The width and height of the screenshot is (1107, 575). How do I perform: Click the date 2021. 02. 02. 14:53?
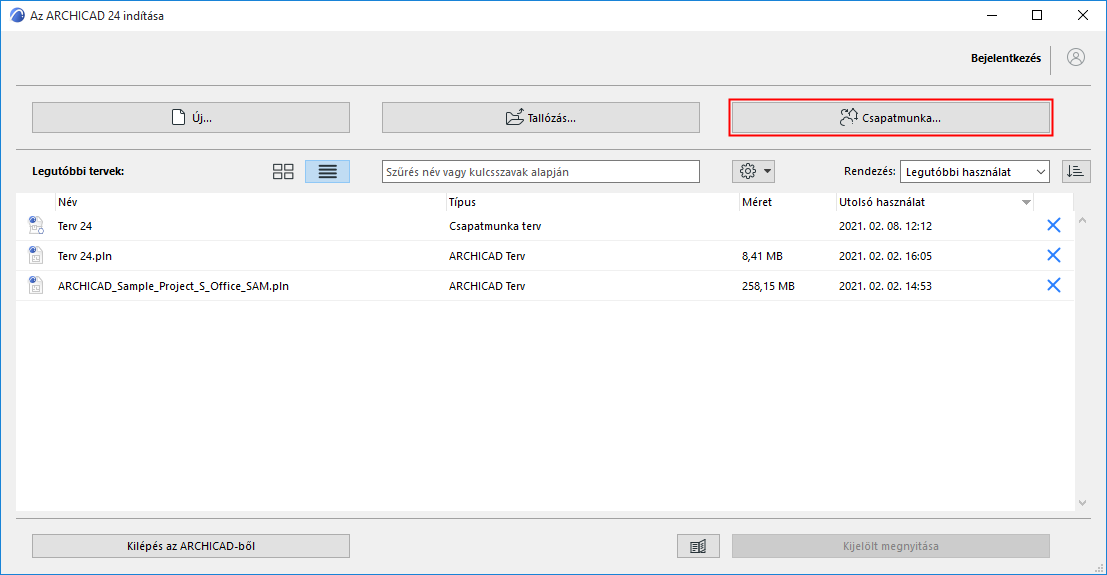pyautogui.click(x=885, y=286)
